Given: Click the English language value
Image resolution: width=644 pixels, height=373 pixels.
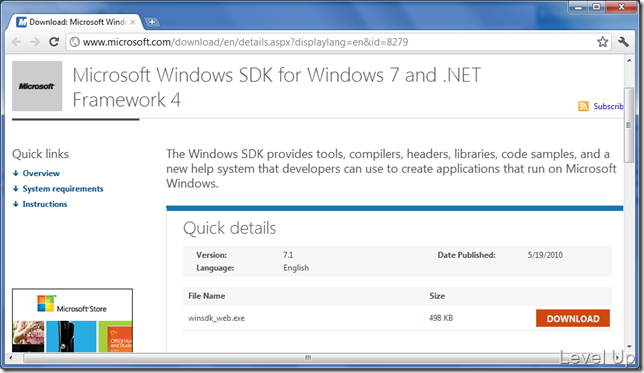Looking at the screenshot, I should [296, 268].
